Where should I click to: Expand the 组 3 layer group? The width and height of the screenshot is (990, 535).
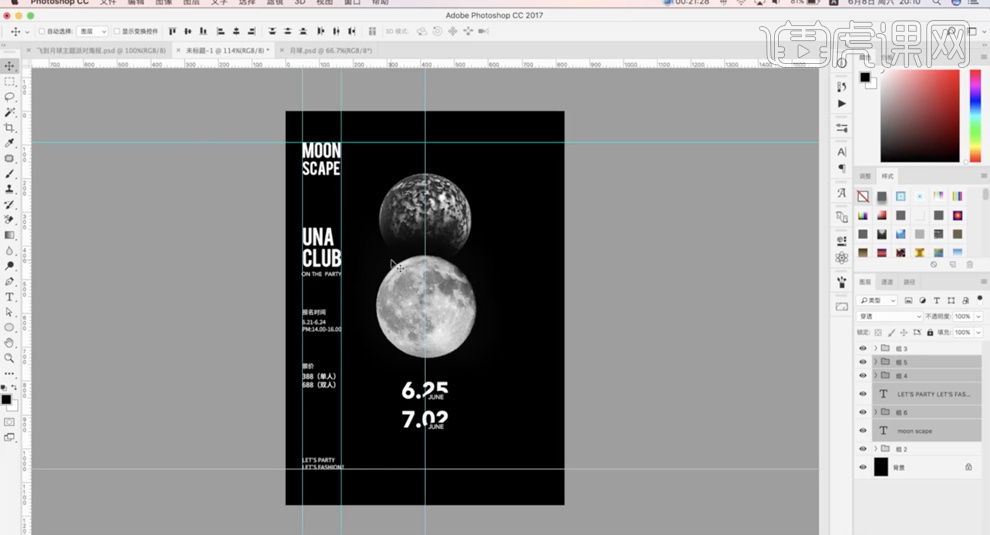pos(875,348)
